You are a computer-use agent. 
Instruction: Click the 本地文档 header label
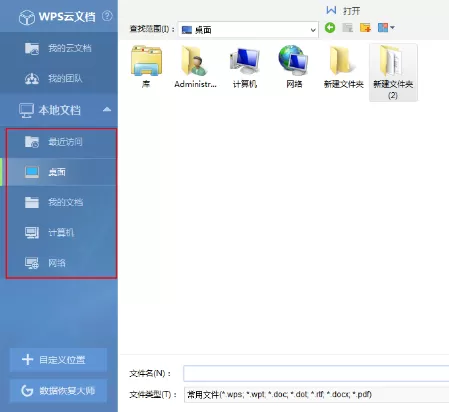(60, 110)
